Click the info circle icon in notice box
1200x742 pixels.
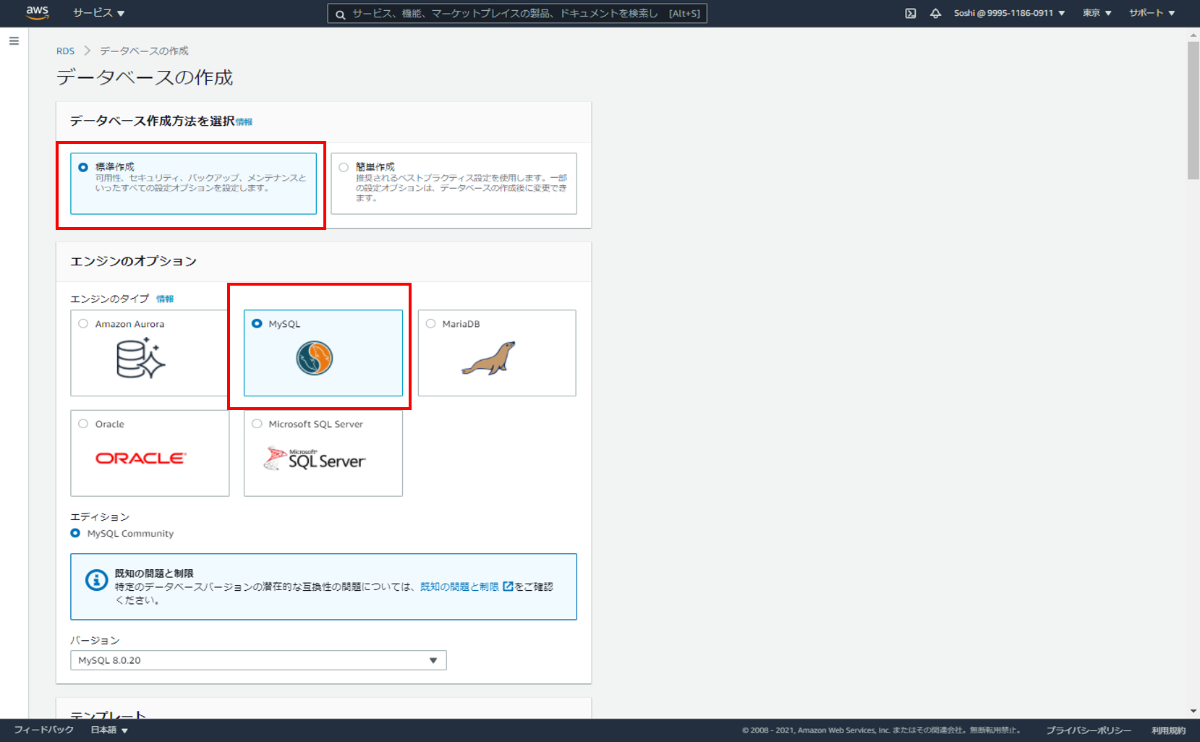tap(96, 580)
